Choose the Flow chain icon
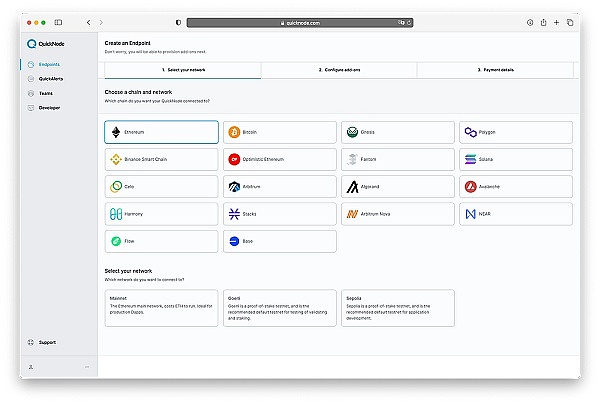The image size is (600, 404). [116, 241]
